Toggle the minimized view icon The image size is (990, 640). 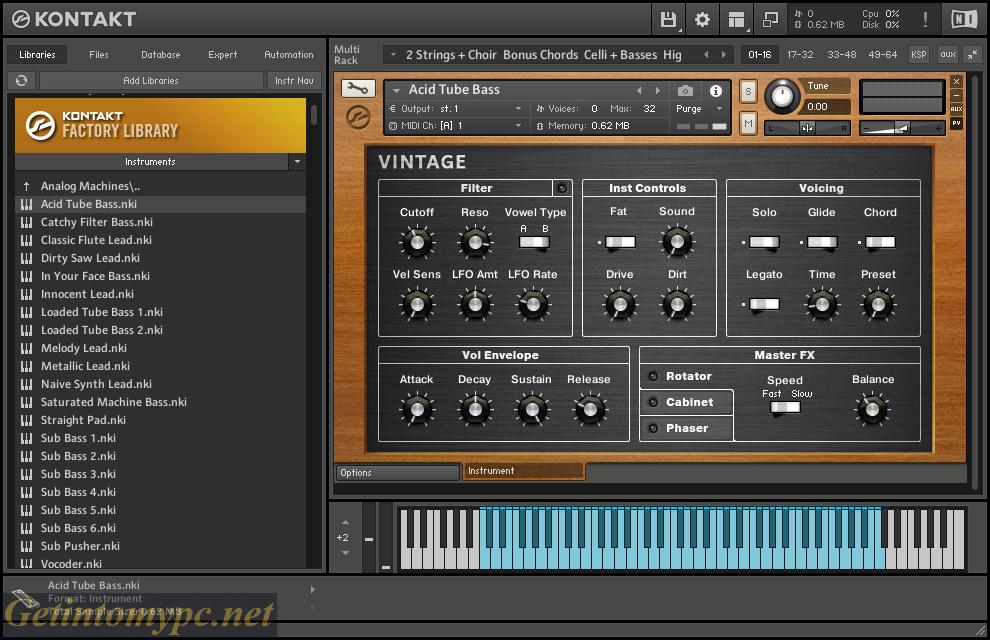(x=770, y=20)
